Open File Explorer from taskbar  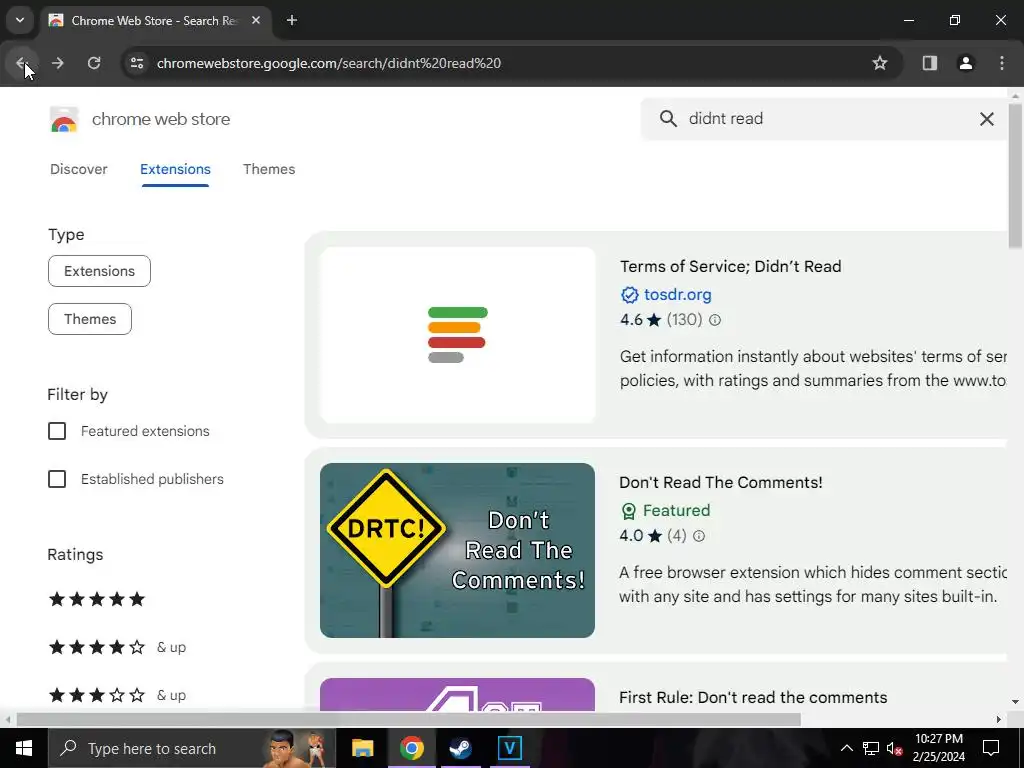362,748
